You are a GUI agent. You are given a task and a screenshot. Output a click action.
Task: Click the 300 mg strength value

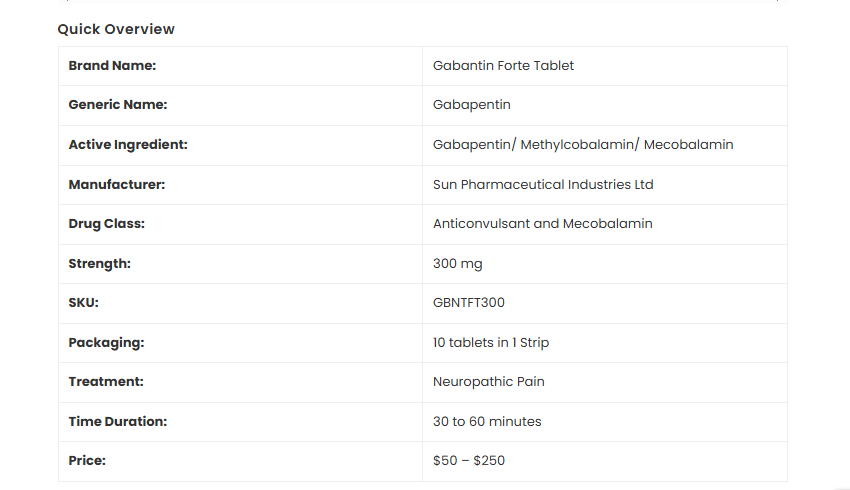click(x=458, y=264)
